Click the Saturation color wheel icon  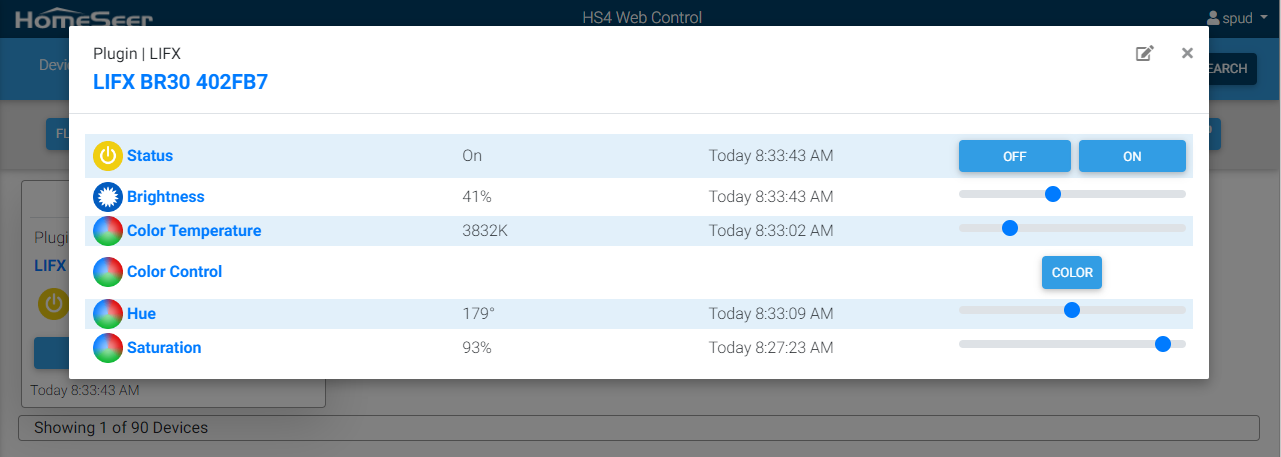[108, 348]
